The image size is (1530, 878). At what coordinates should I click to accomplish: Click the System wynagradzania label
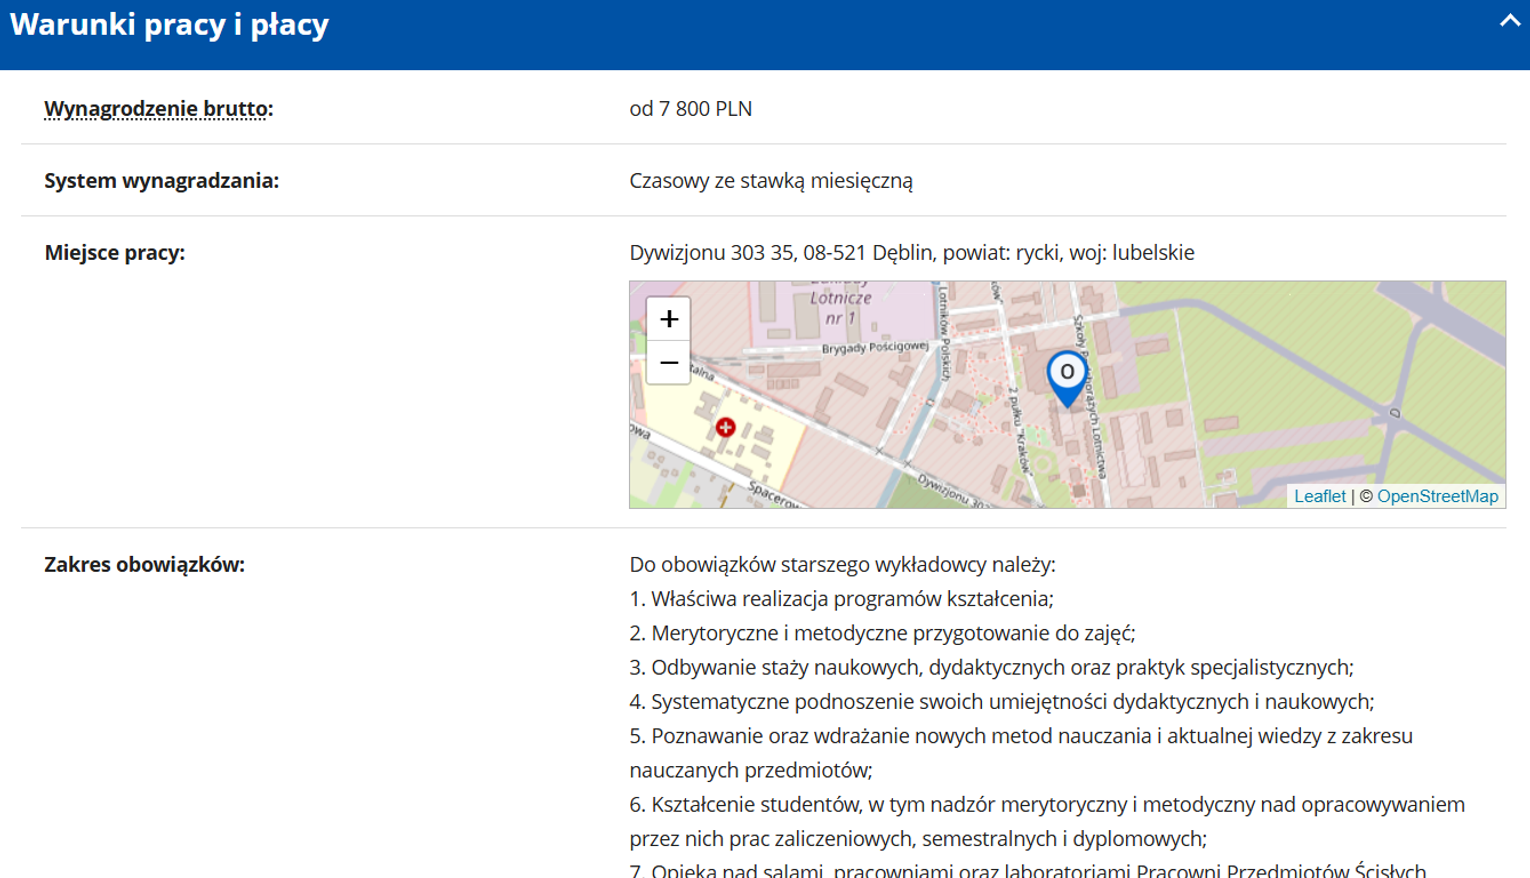click(x=161, y=181)
